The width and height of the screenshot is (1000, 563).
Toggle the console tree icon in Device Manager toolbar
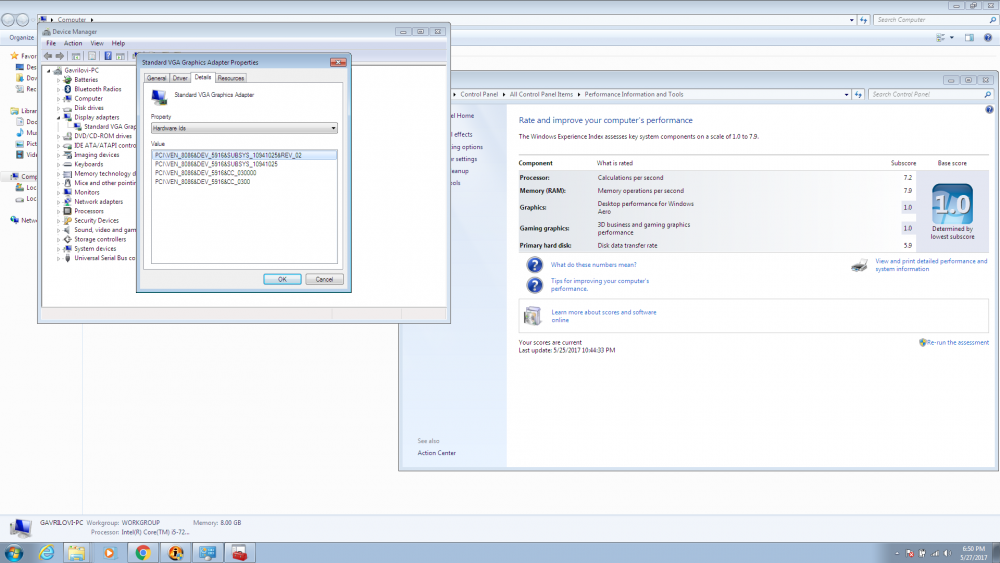click(x=76, y=56)
